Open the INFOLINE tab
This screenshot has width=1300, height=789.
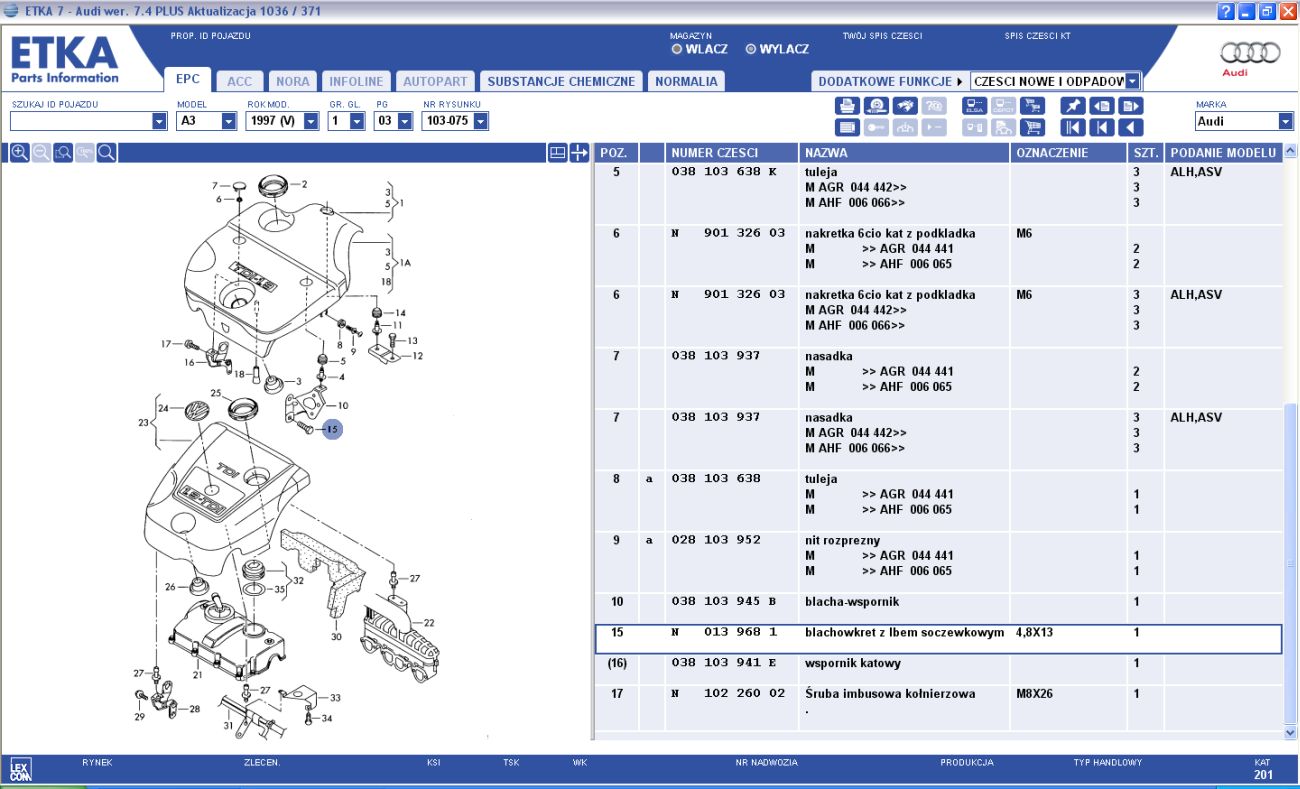click(356, 81)
